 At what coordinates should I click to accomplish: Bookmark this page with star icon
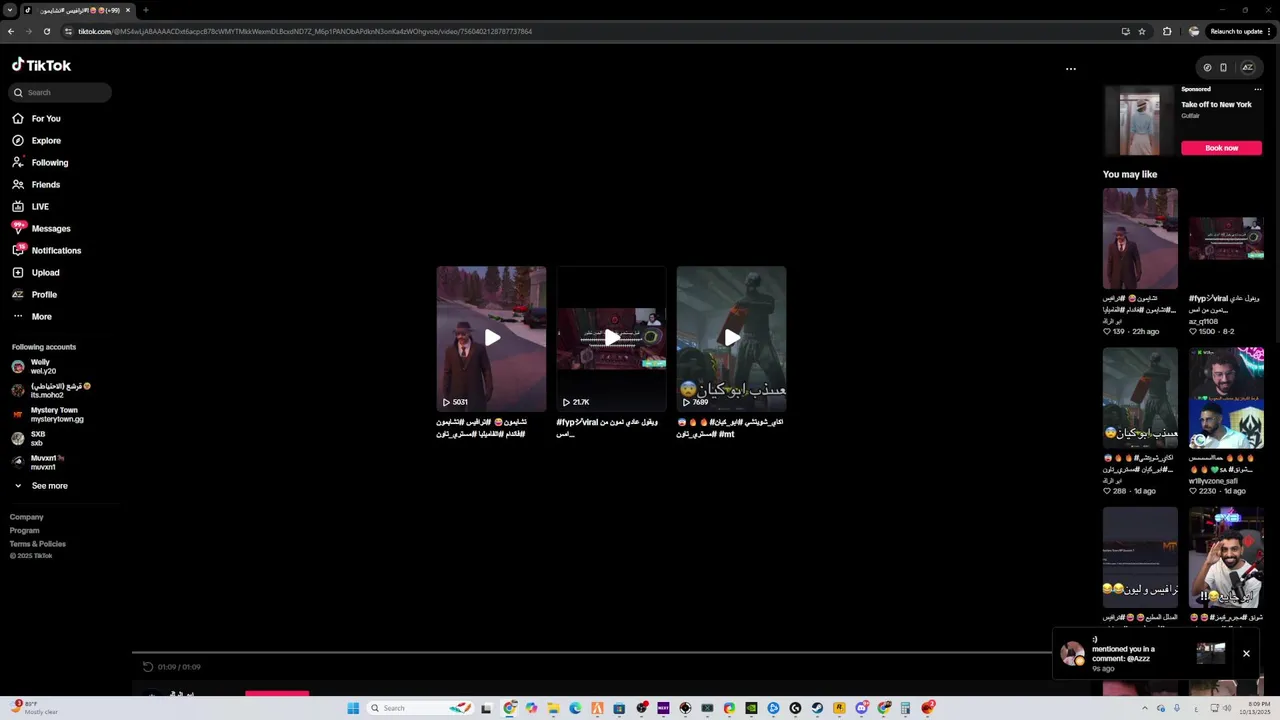coord(1142,31)
